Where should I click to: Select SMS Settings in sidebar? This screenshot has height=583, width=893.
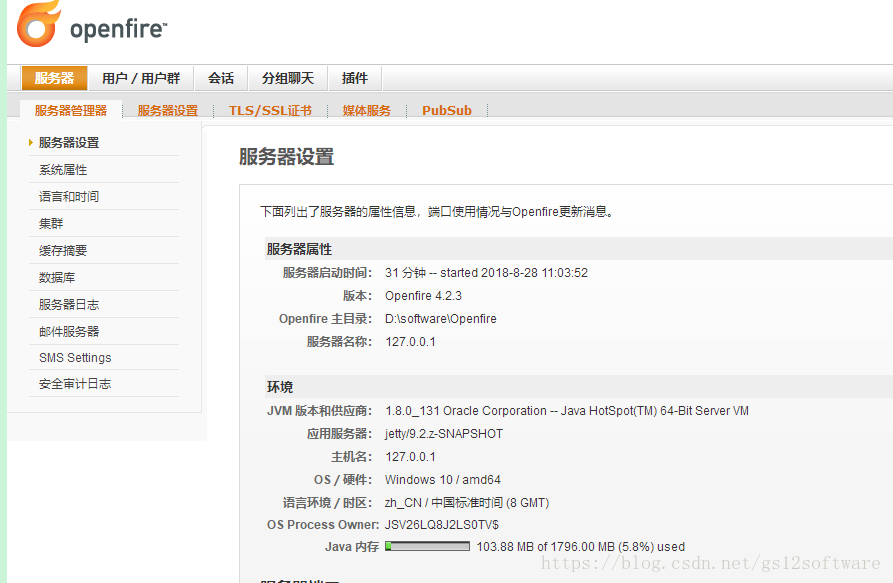click(x=78, y=357)
